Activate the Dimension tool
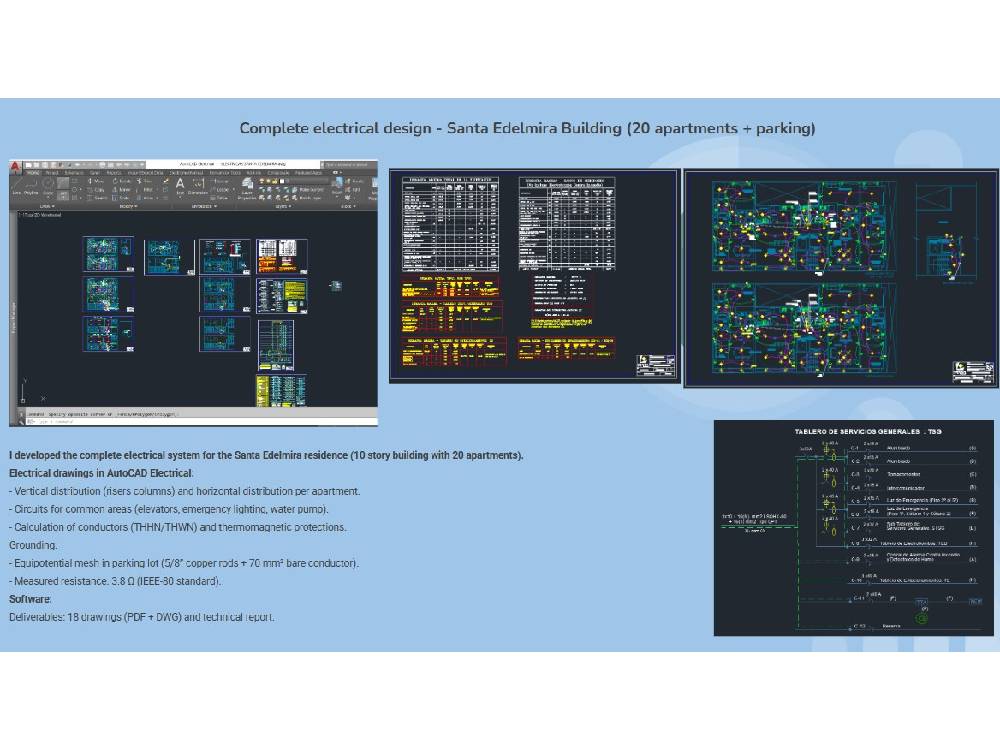Viewport: 1000px width, 750px height. coord(199,185)
